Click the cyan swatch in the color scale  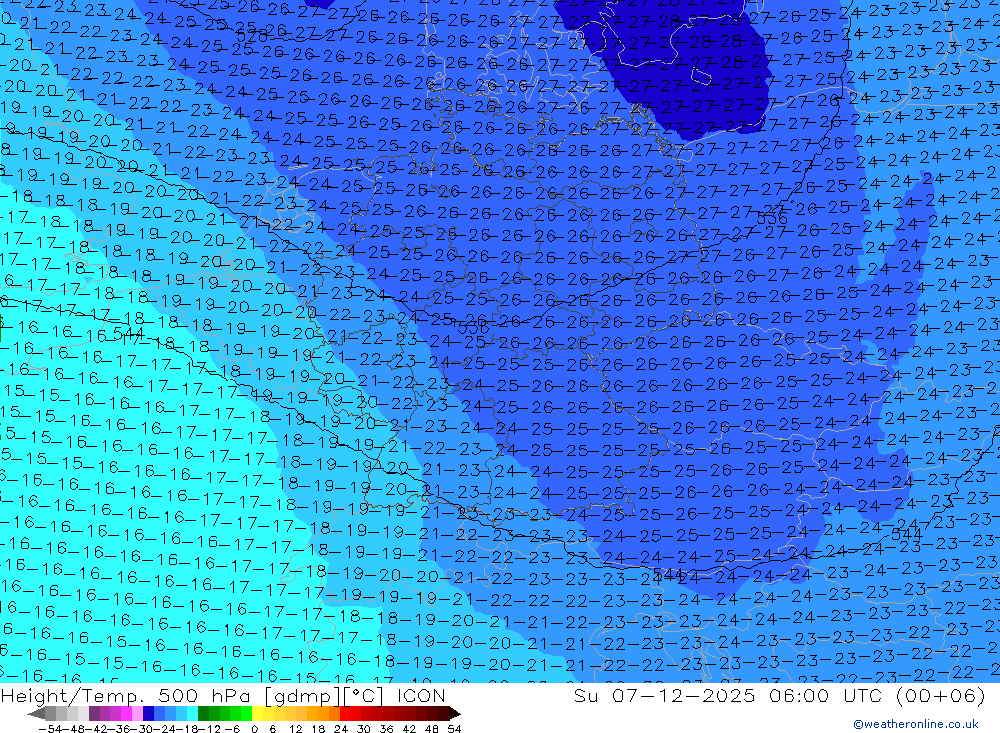(192, 713)
